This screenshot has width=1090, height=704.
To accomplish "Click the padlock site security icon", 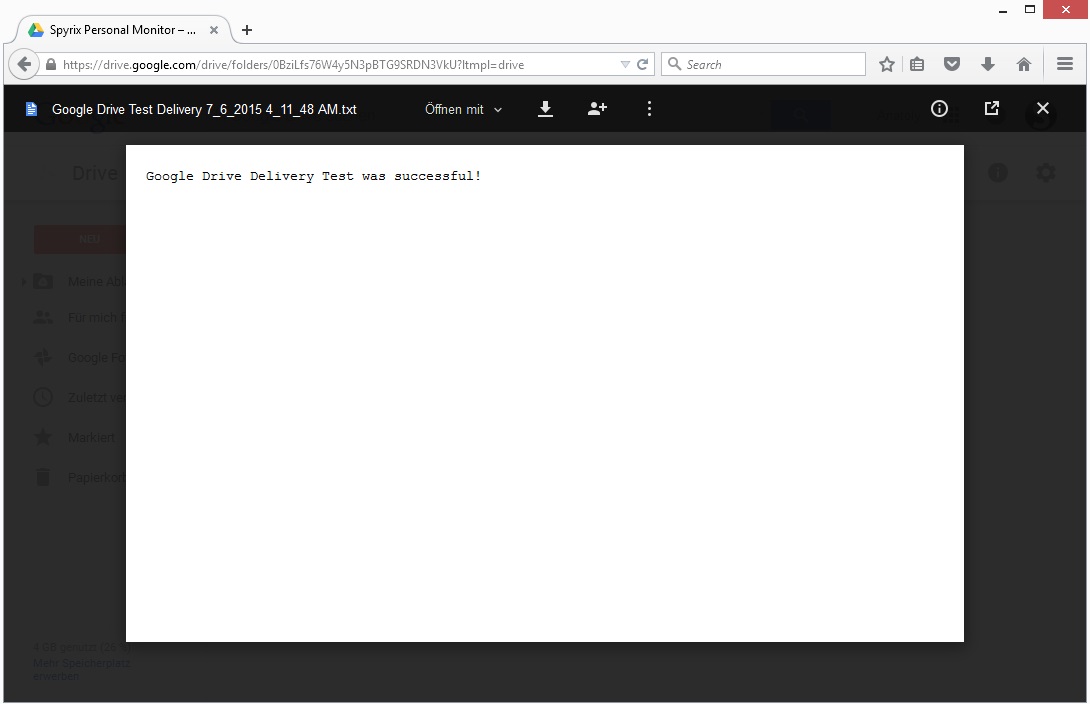I will [x=51, y=65].
